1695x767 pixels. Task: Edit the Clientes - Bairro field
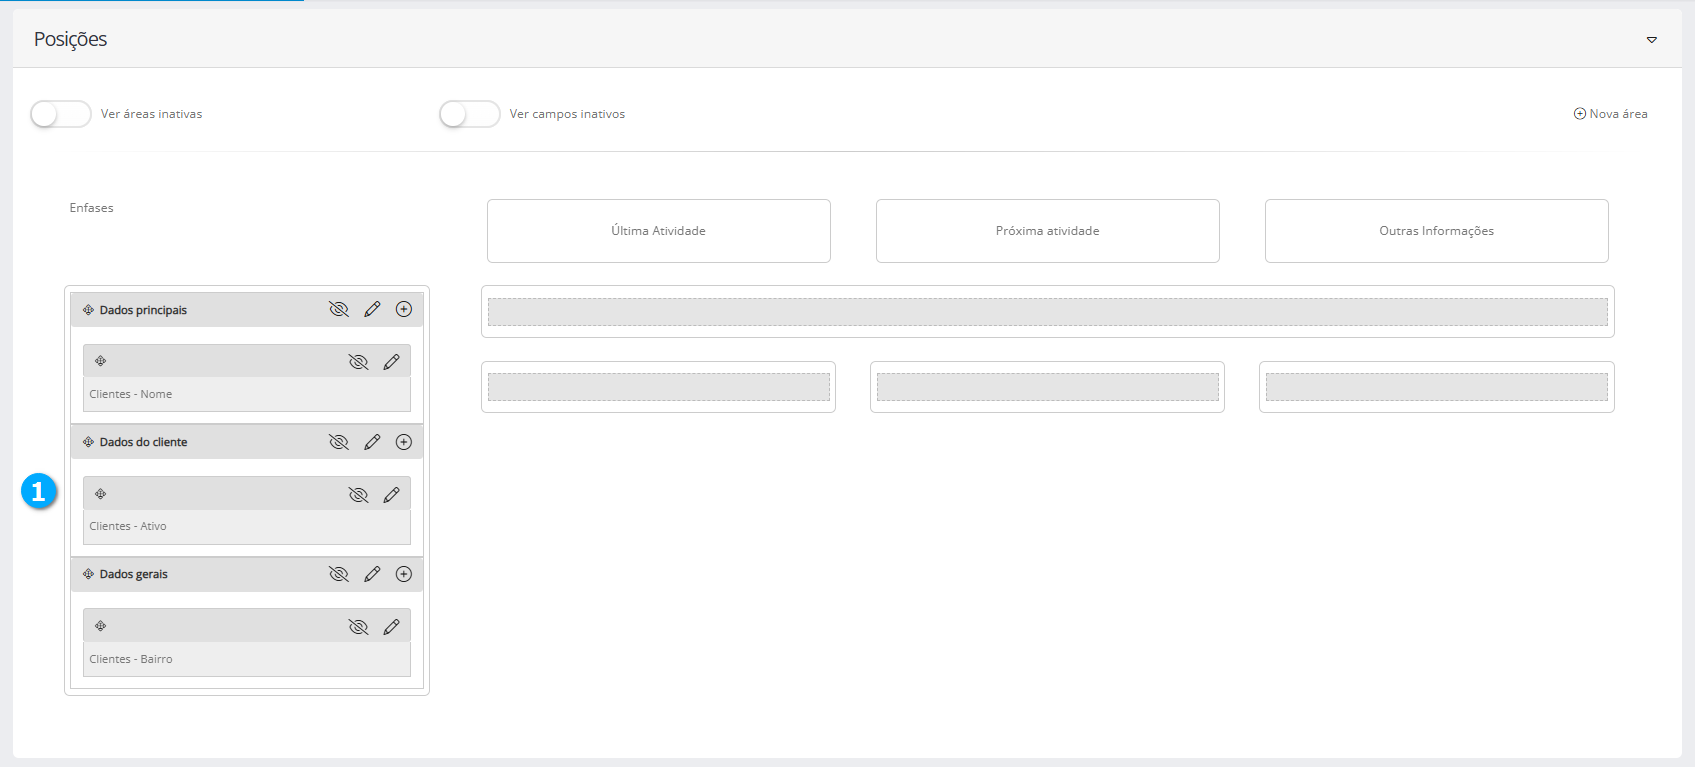tap(391, 627)
